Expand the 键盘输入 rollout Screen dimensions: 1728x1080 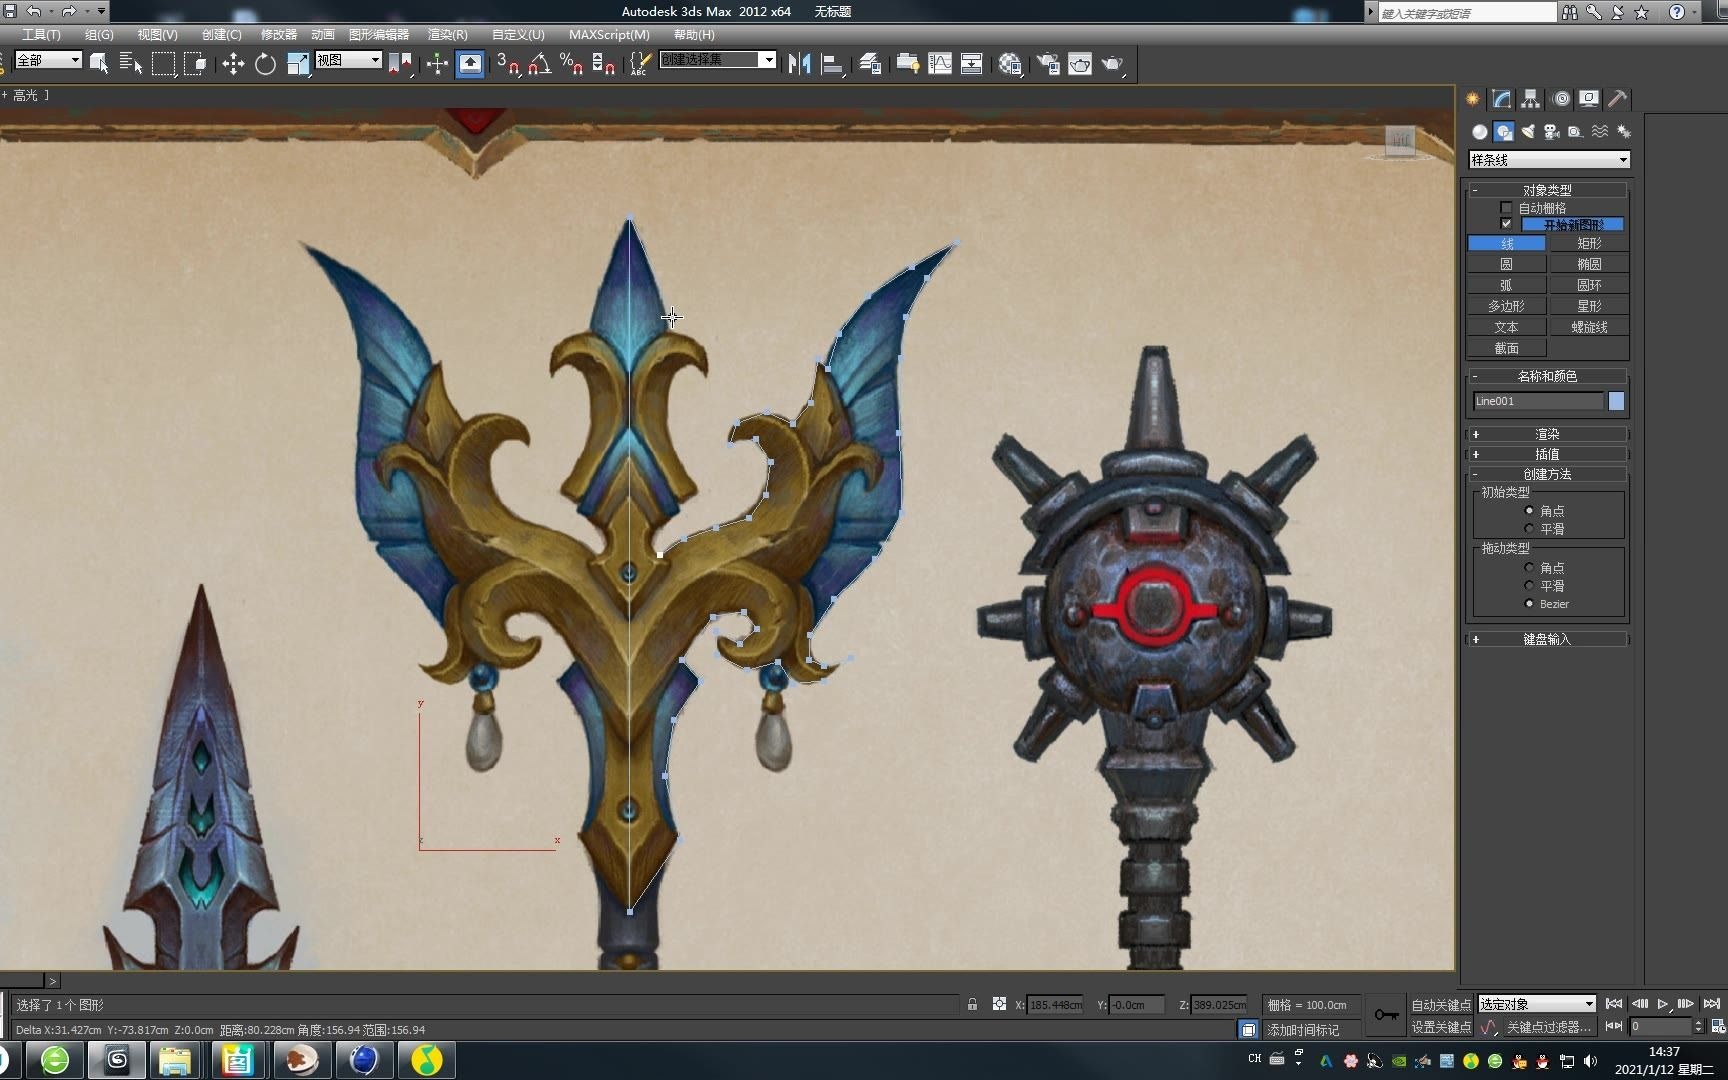coord(1547,639)
